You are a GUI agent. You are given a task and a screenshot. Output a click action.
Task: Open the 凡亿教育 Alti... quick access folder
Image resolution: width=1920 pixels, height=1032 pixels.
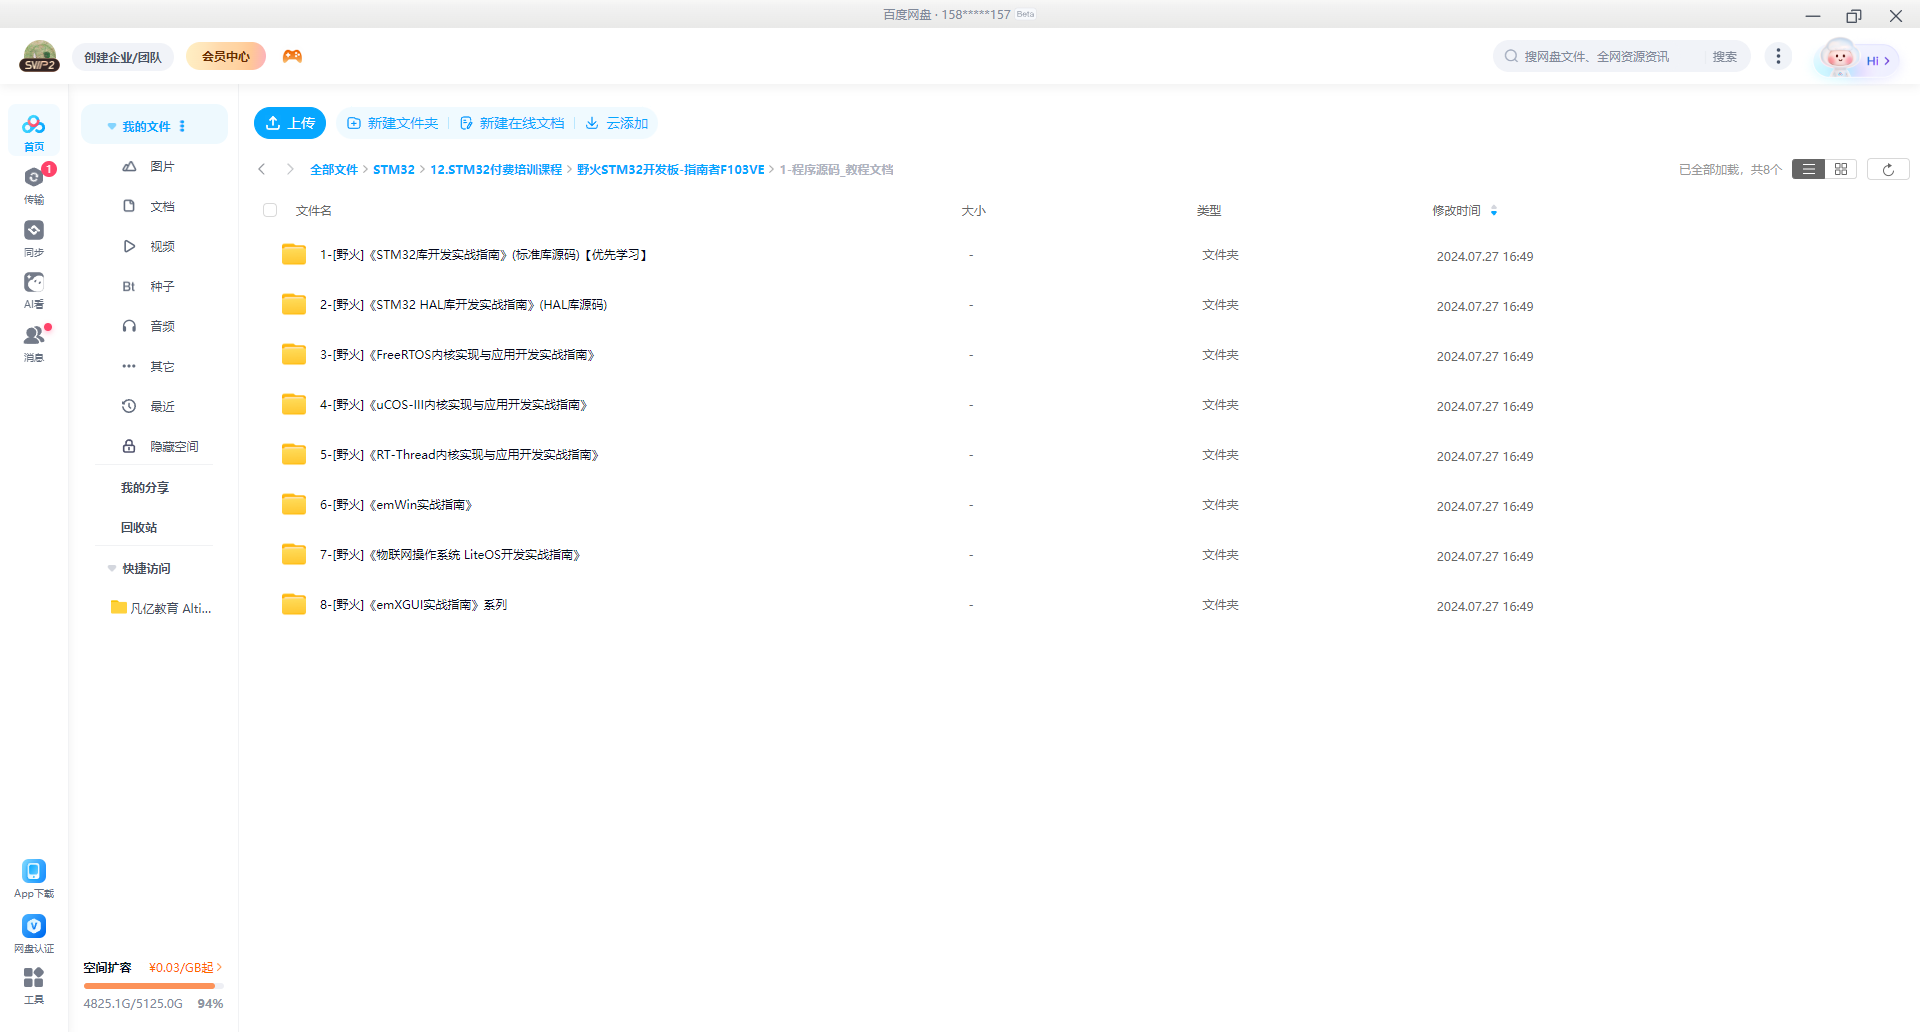click(x=161, y=608)
